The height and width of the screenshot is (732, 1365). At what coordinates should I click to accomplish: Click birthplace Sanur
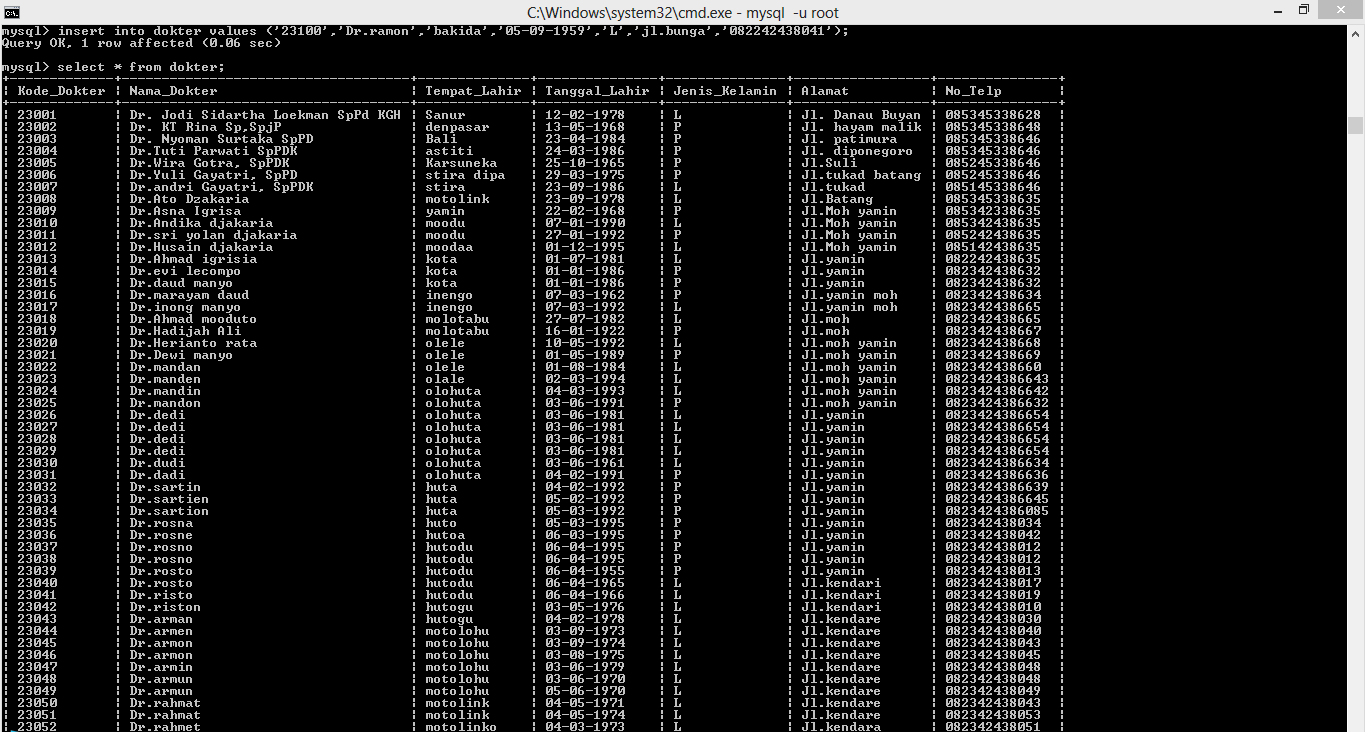(x=445, y=115)
